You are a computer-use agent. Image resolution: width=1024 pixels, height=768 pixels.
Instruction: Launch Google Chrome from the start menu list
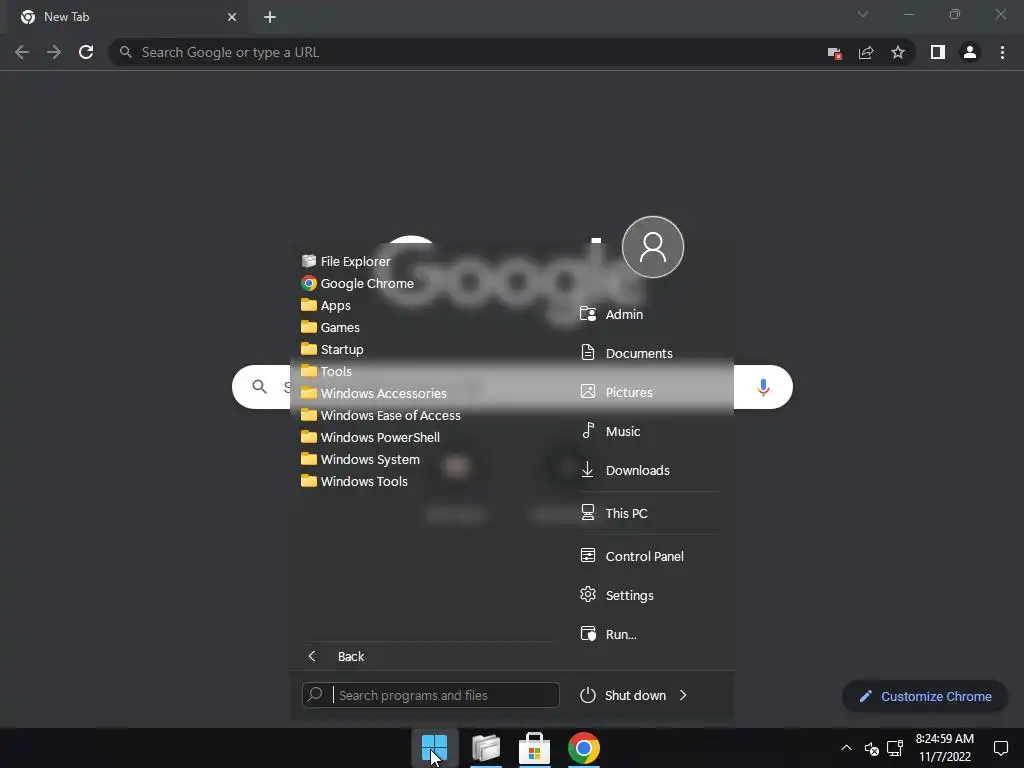[x=357, y=283]
